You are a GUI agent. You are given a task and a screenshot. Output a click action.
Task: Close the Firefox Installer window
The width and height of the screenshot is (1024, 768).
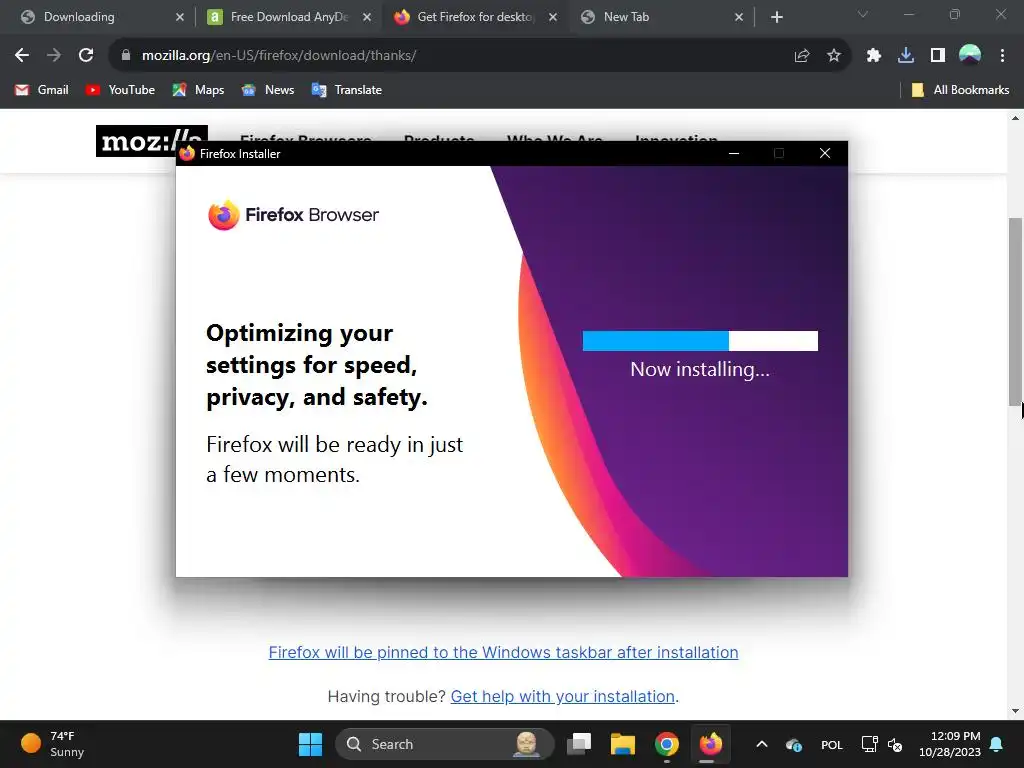tap(825, 153)
